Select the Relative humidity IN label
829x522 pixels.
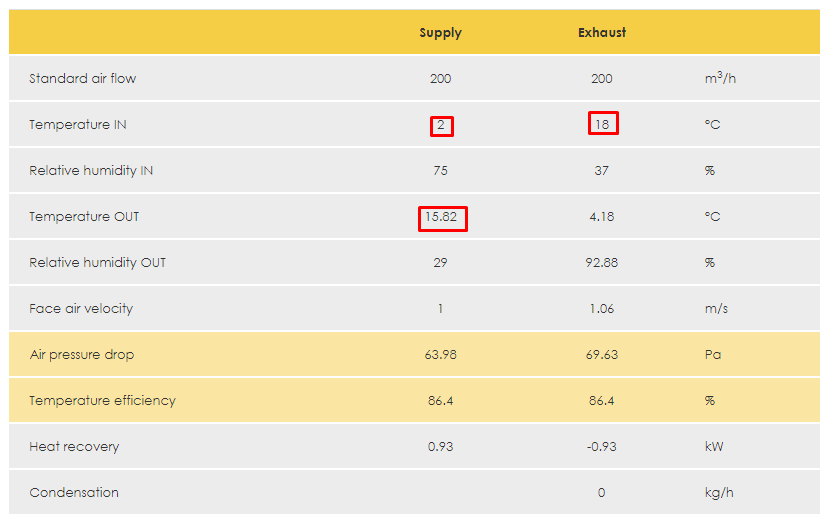click(91, 171)
